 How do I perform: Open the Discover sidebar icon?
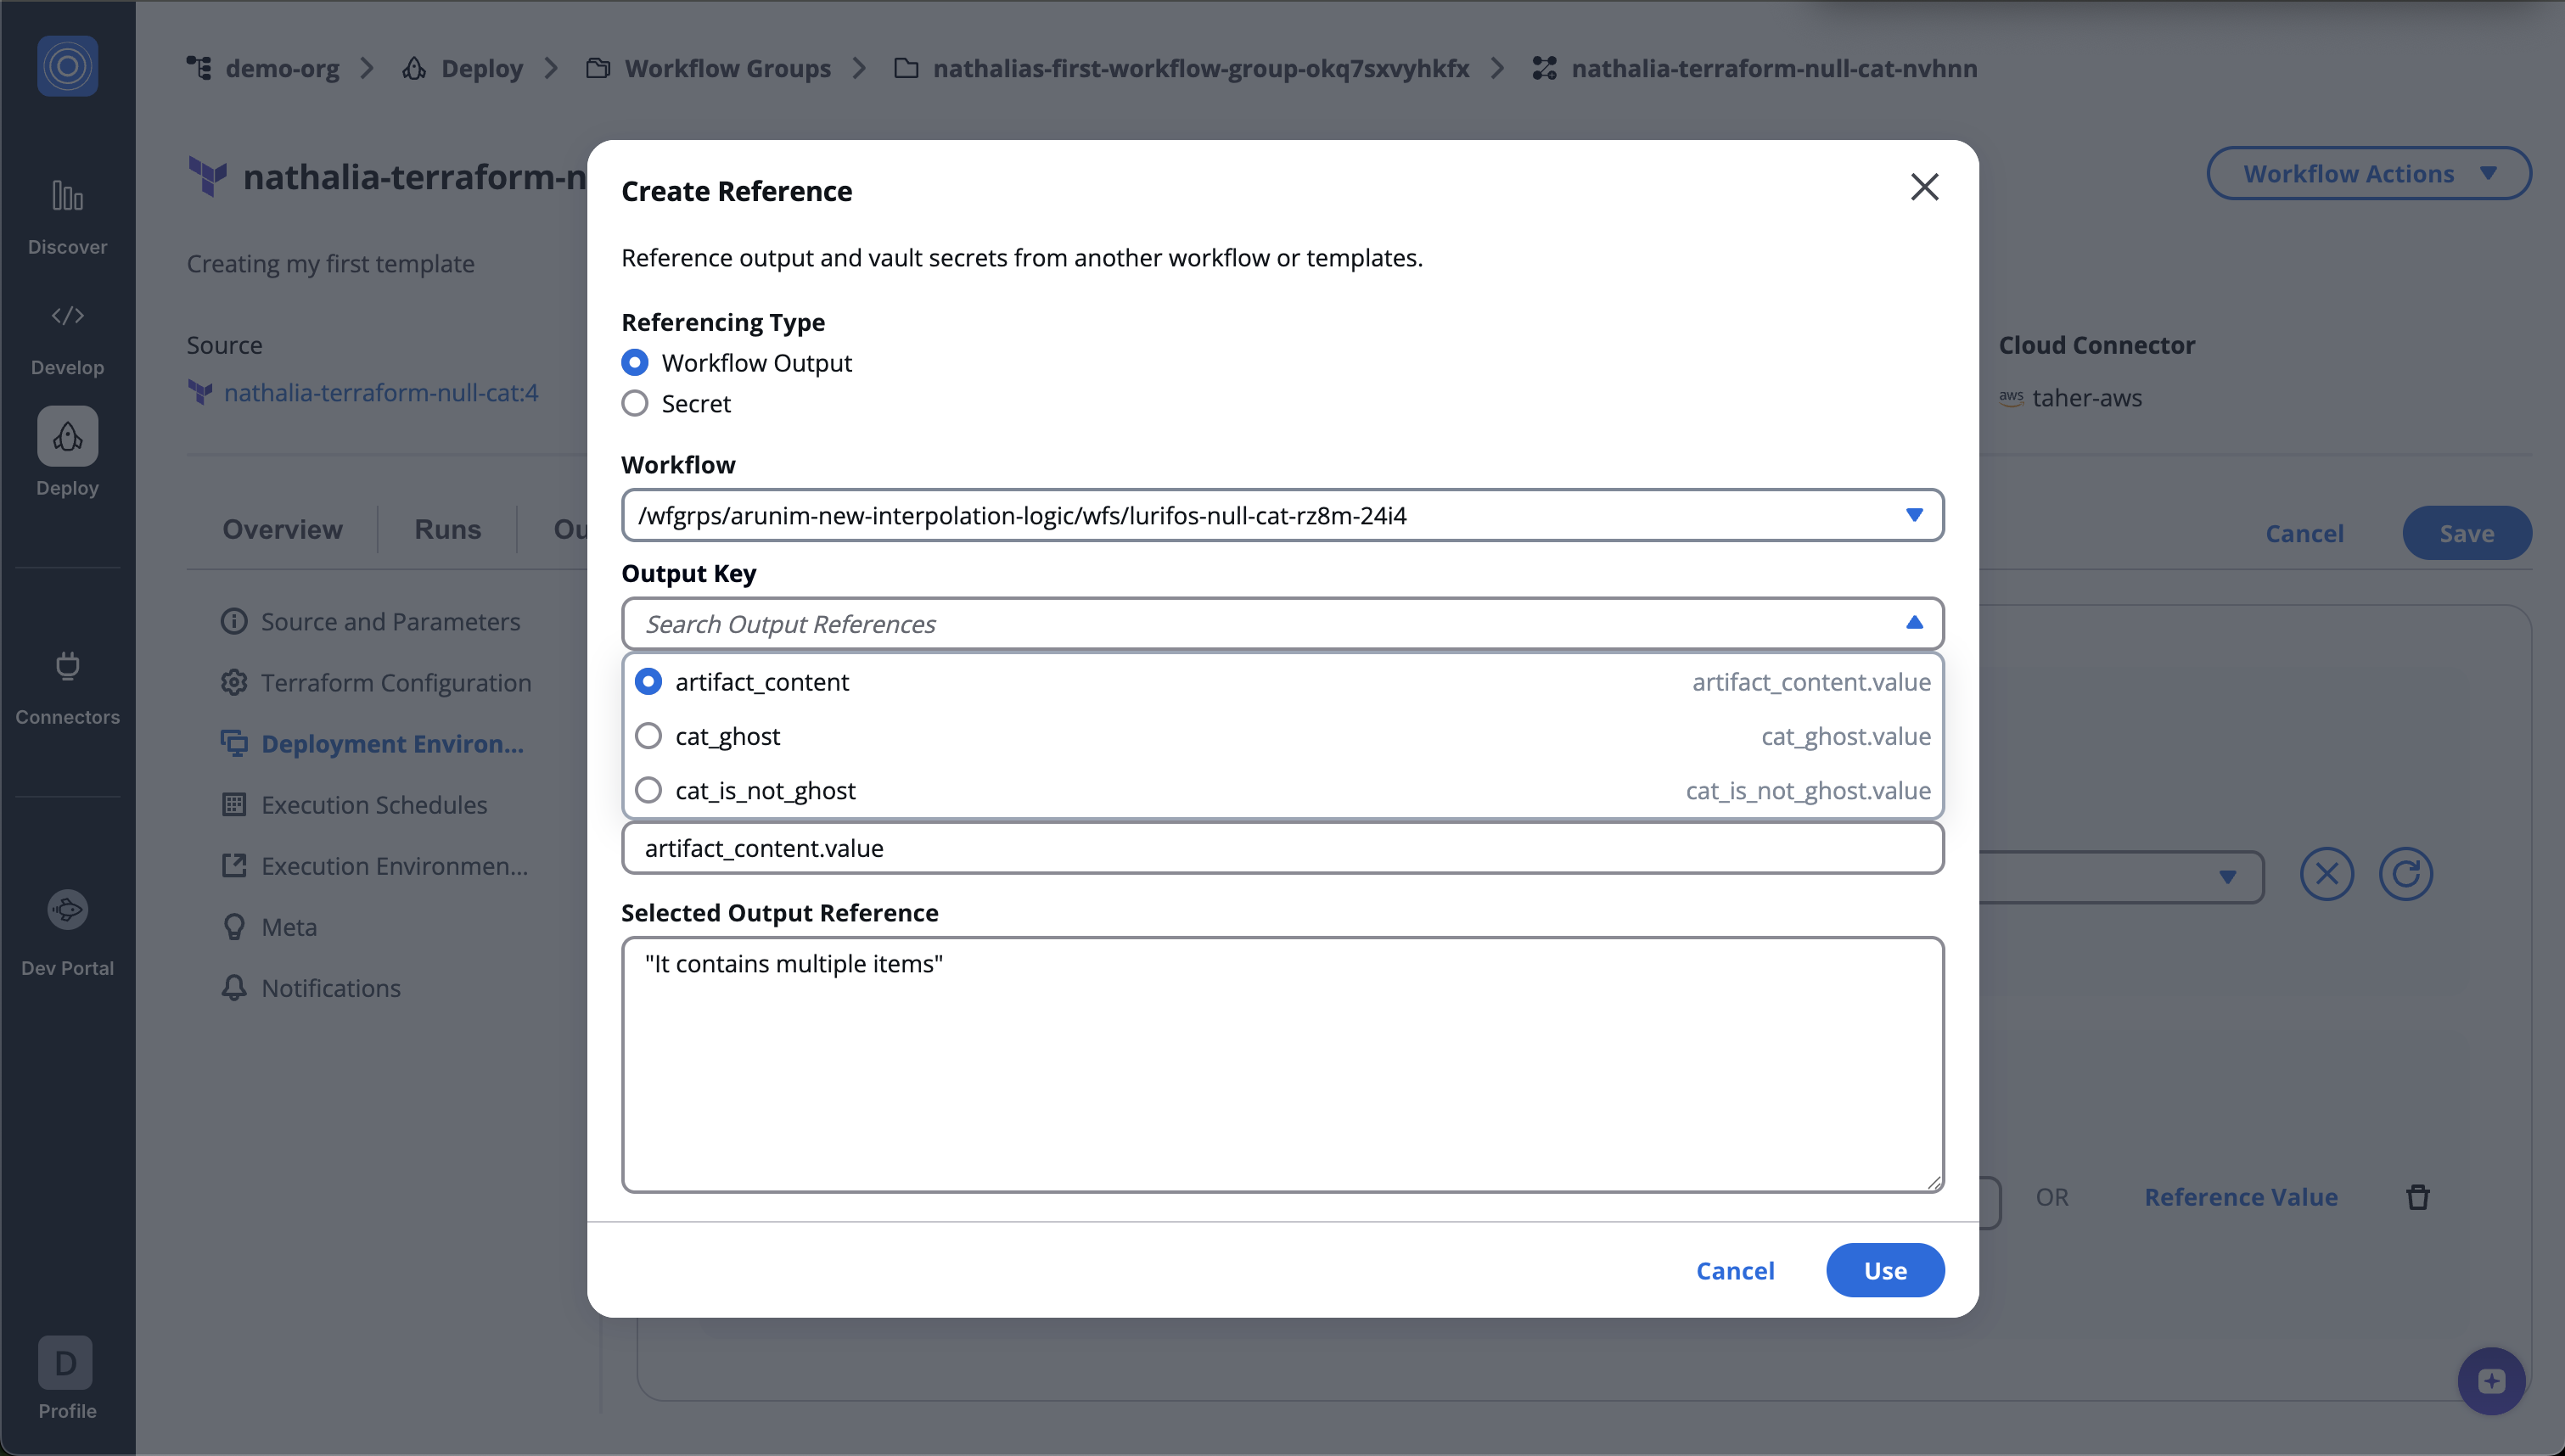(x=67, y=197)
